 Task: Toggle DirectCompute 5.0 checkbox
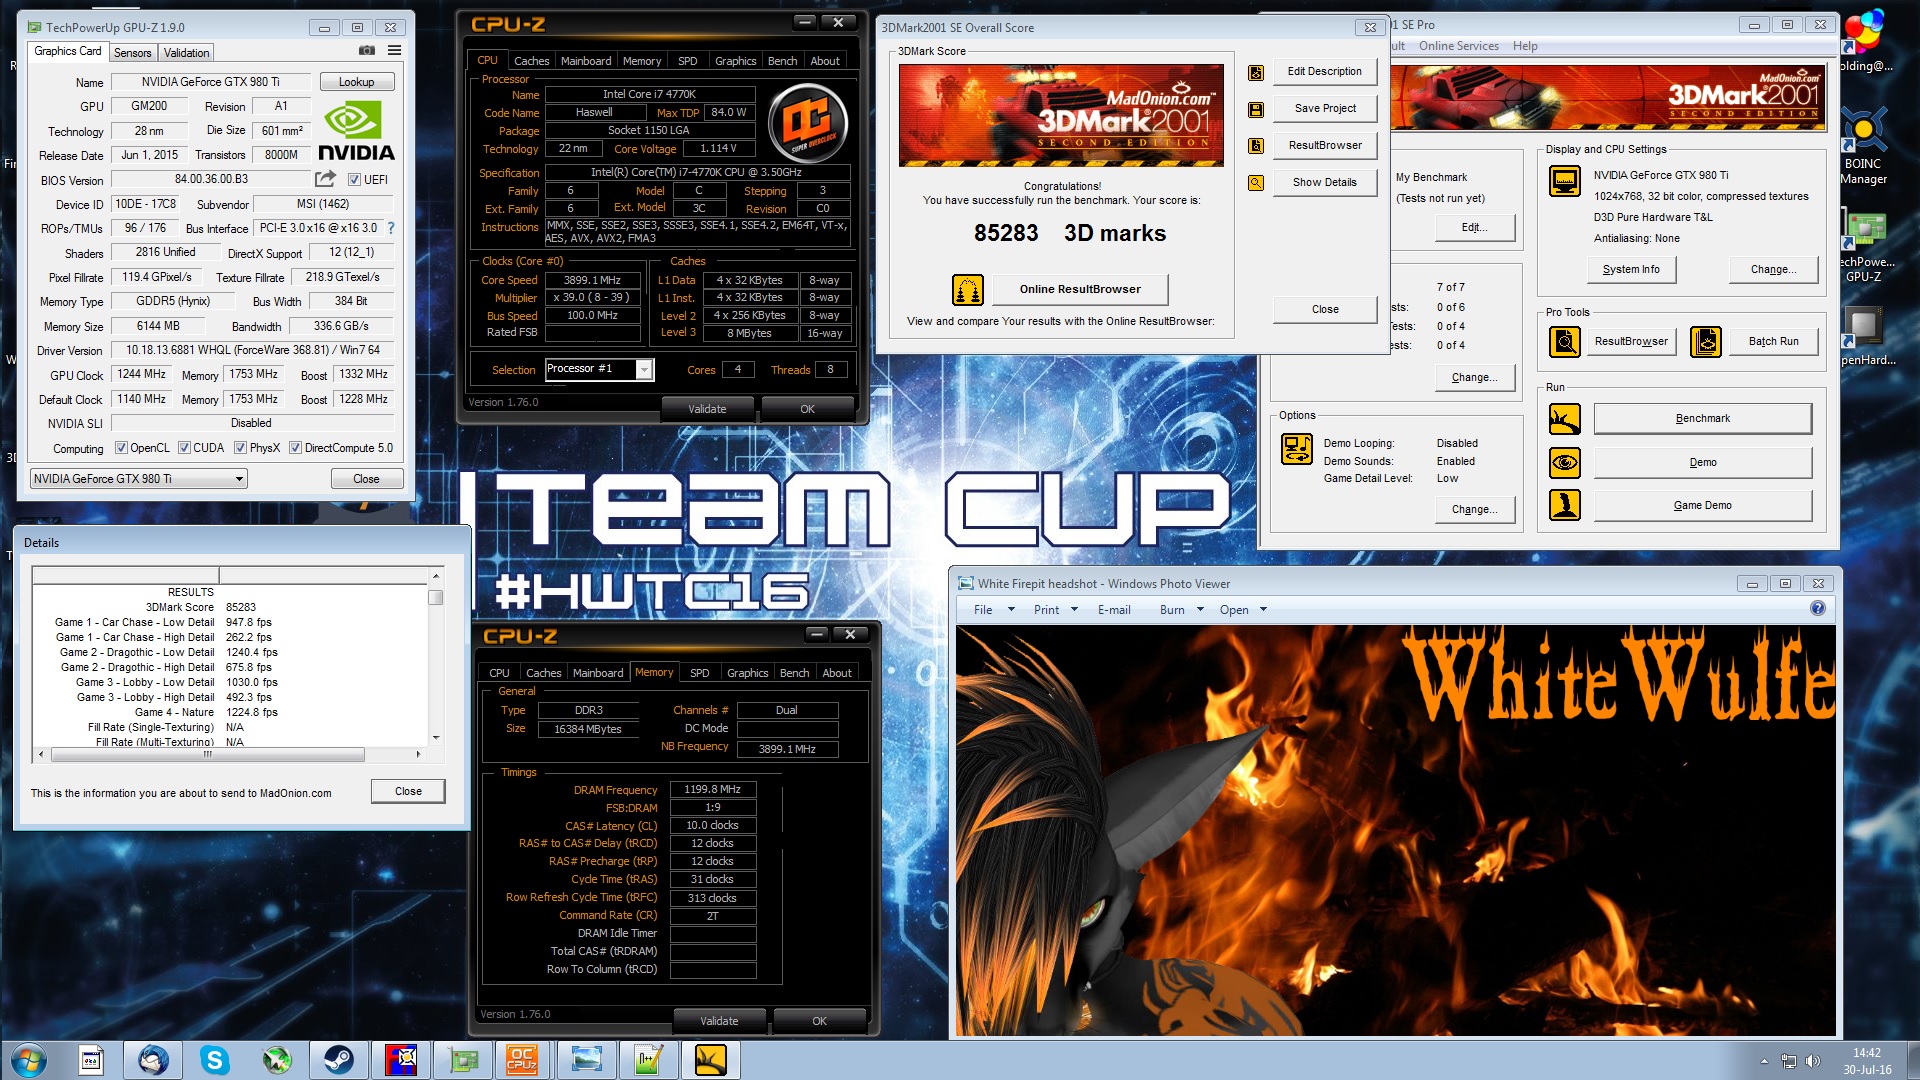coord(295,448)
